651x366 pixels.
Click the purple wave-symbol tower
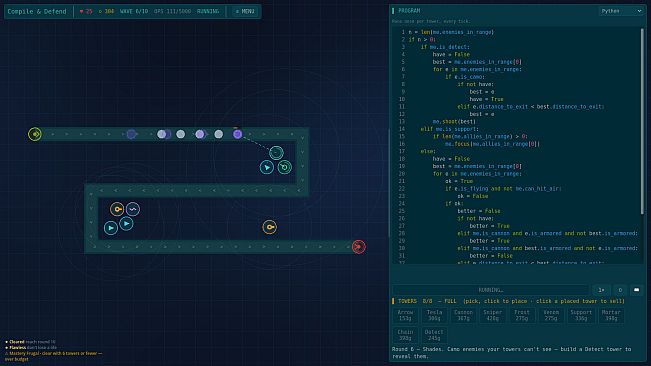point(133,209)
